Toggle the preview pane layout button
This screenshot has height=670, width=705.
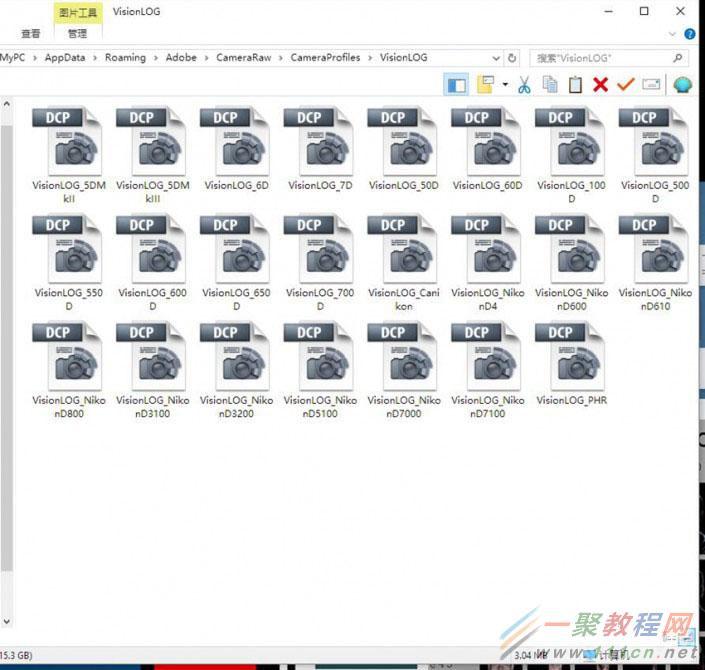[456, 85]
